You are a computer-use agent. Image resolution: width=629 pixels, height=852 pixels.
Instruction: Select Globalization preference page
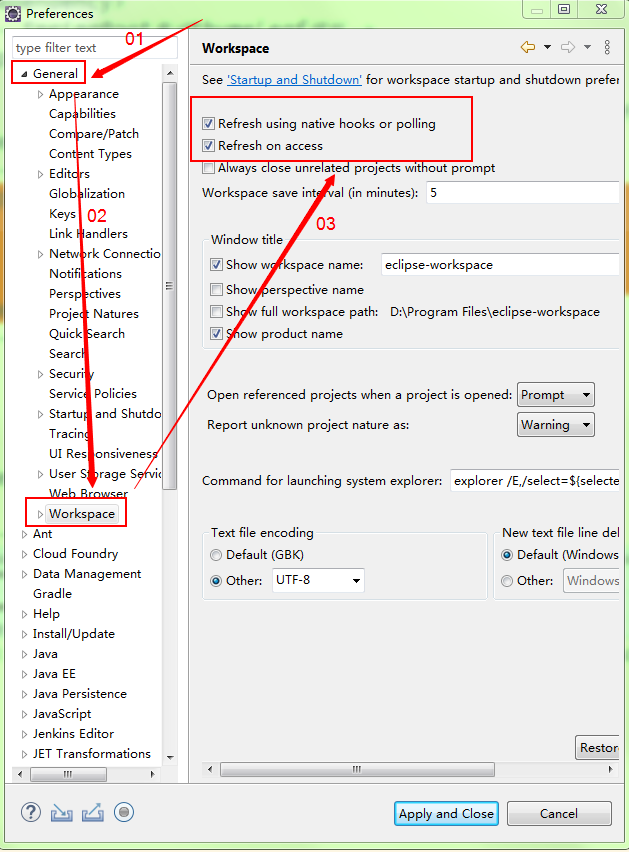pyautogui.click(x=87, y=193)
